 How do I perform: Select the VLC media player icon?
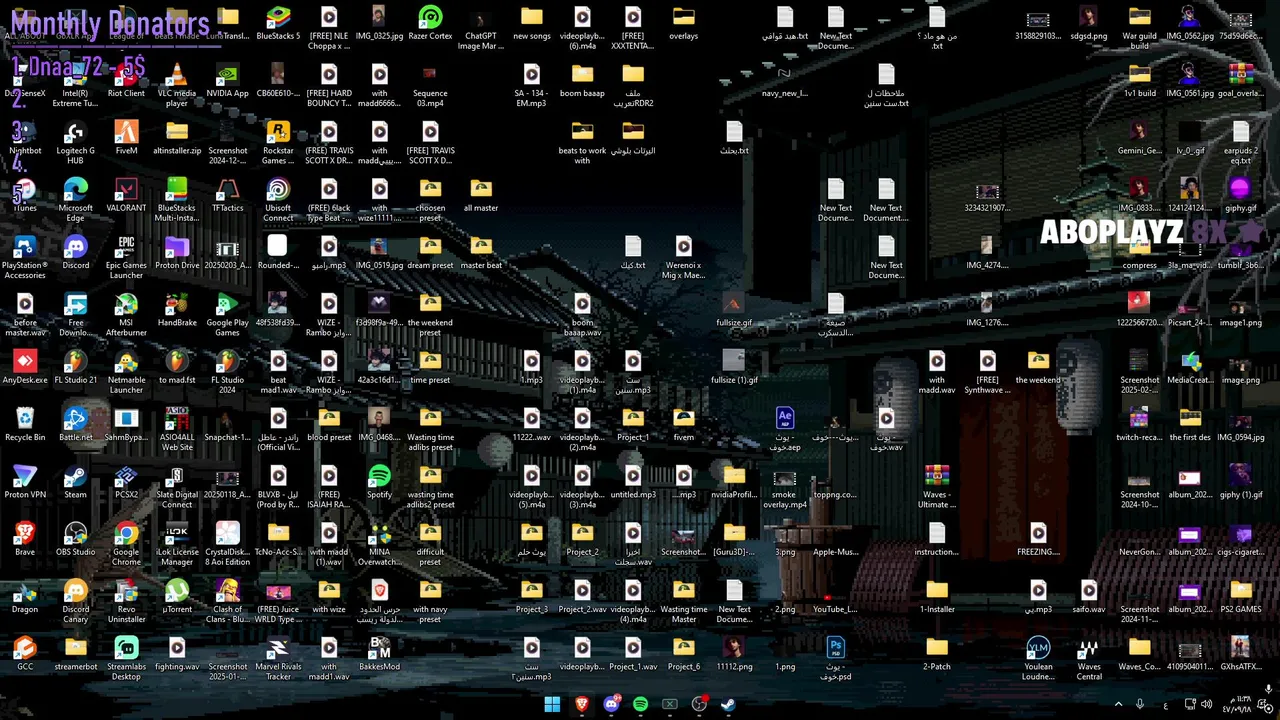(177, 86)
